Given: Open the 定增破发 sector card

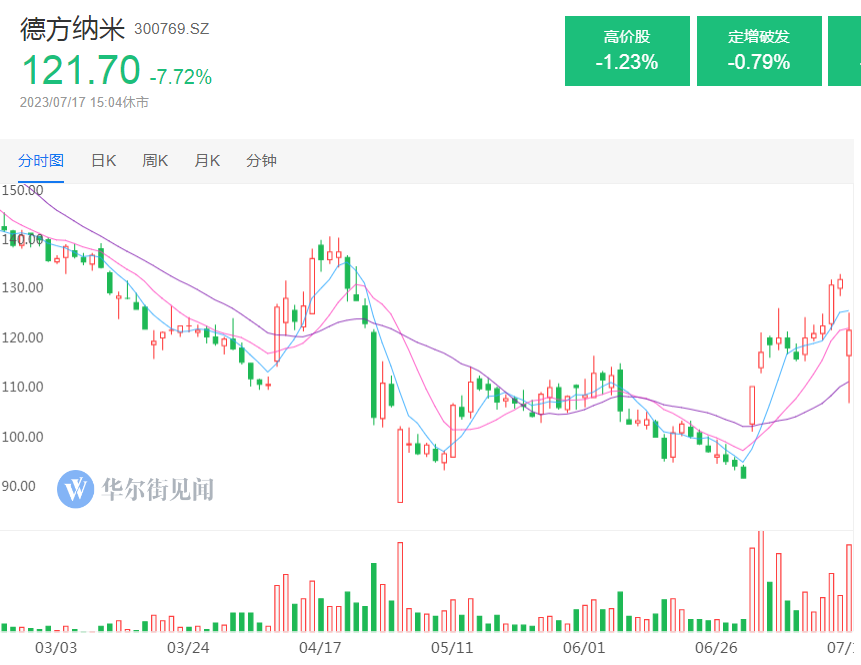Looking at the screenshot, I should click(759, 51).
